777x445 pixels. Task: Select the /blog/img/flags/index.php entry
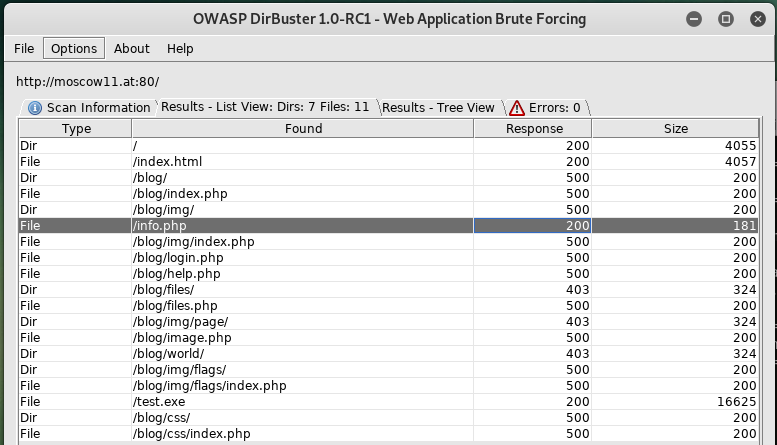(x=389, y=386)
